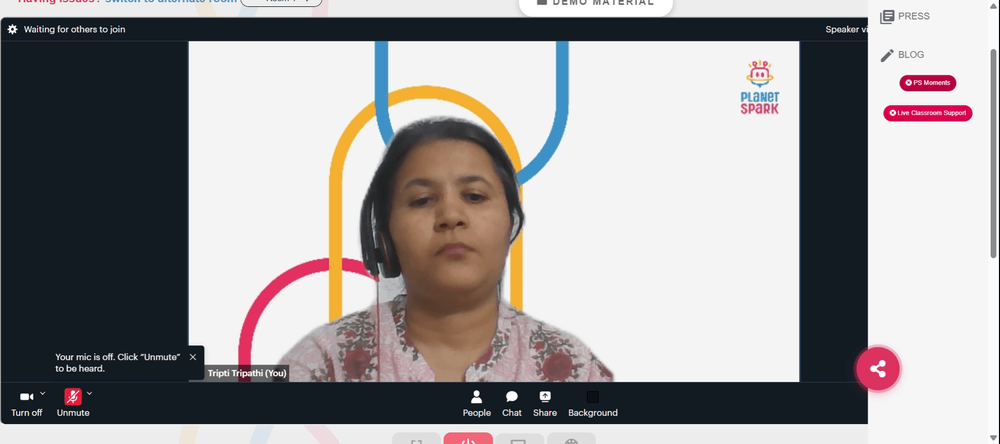The width and height of the screenshot is (1000, 444).
Task: Open the Chat panel
Action: coord(511,404)
